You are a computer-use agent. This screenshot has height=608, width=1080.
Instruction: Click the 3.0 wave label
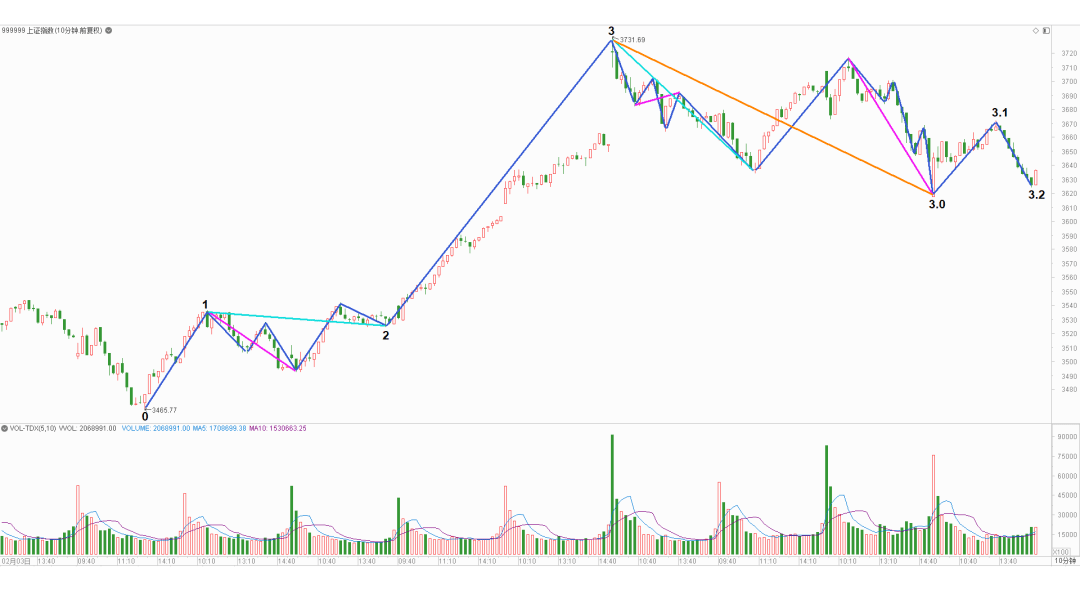(936, 204)
